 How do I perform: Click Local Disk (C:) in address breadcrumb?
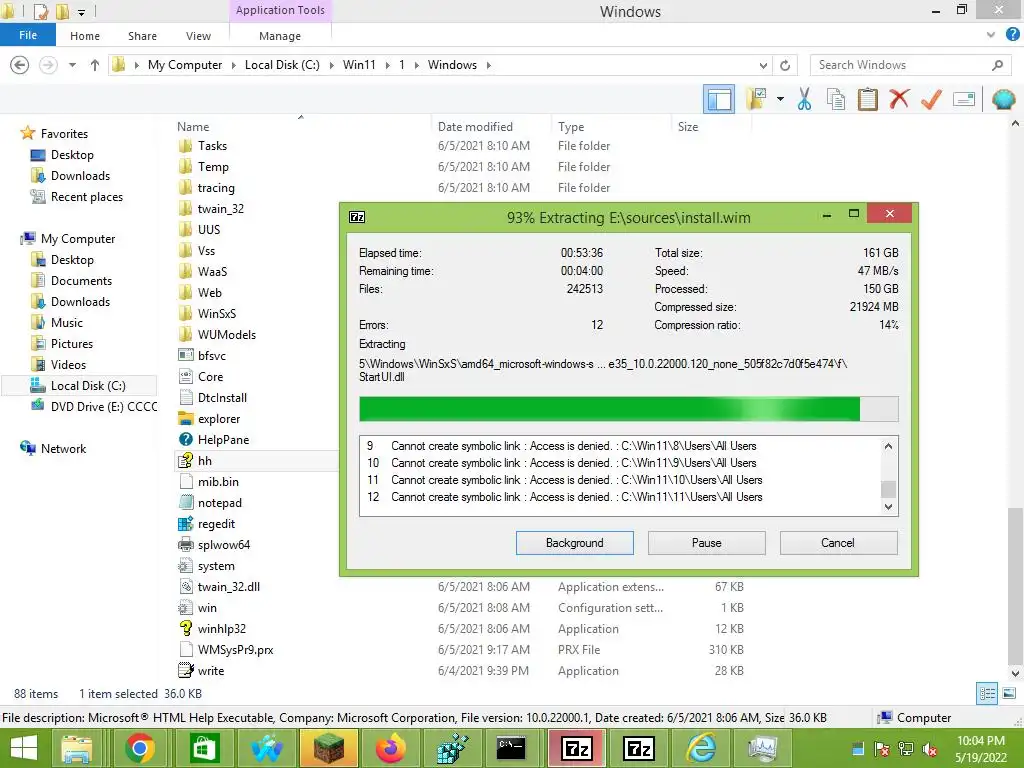[282, 65]
